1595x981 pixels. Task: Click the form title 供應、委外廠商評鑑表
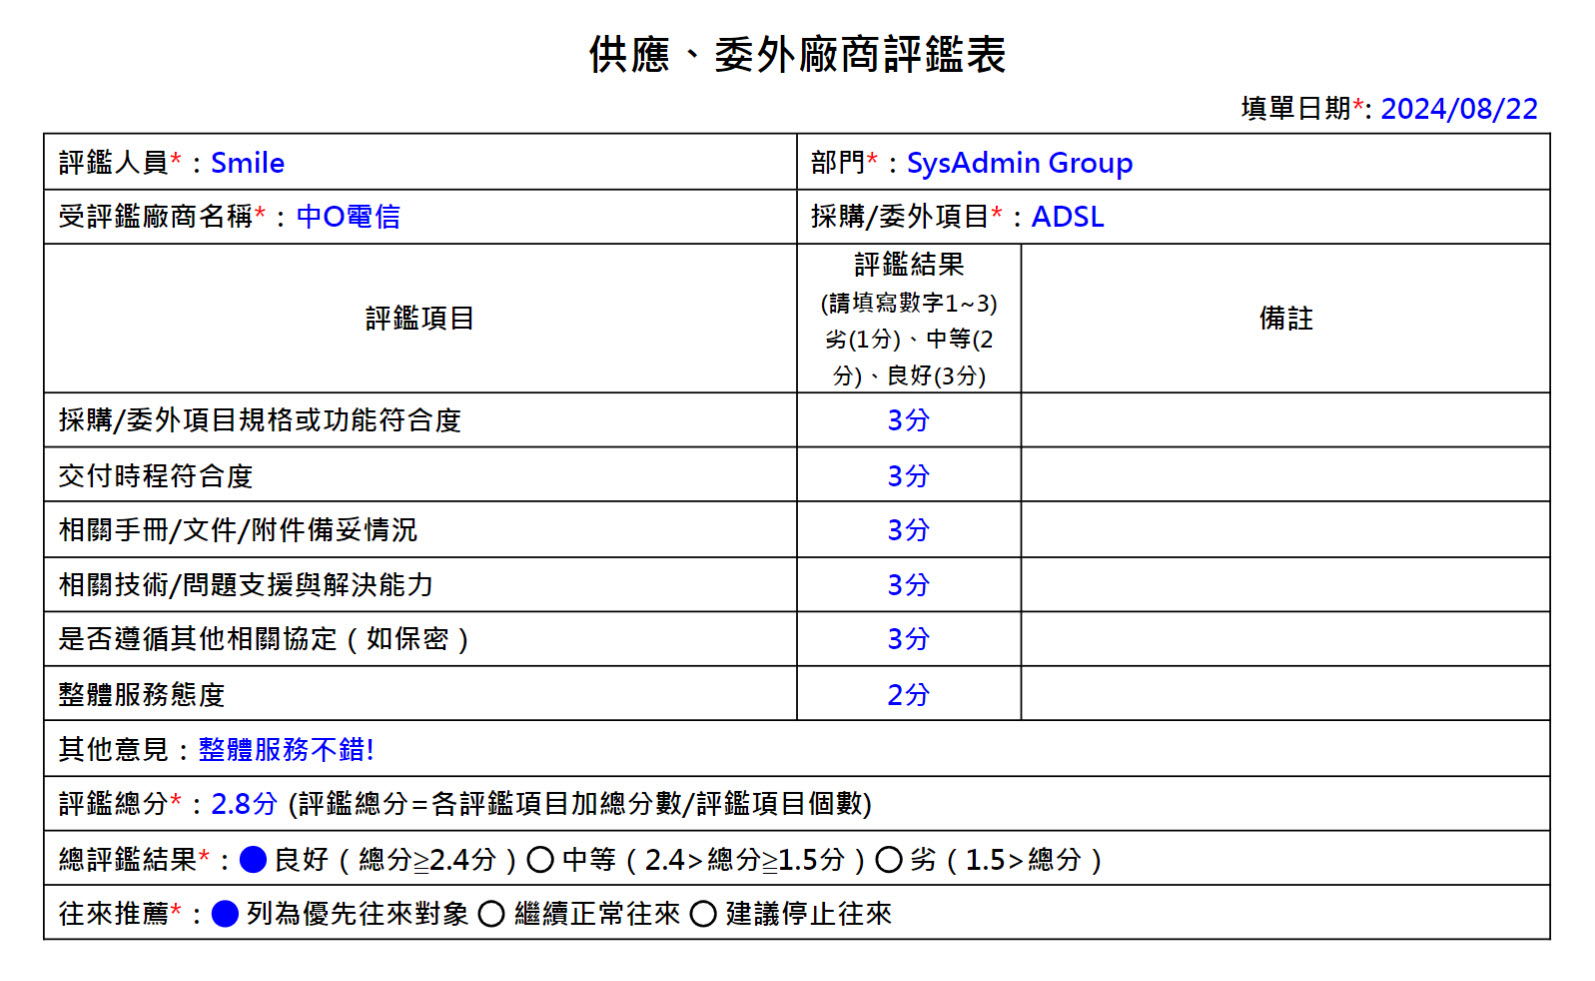pyautogui.click(x=797, y=54)
